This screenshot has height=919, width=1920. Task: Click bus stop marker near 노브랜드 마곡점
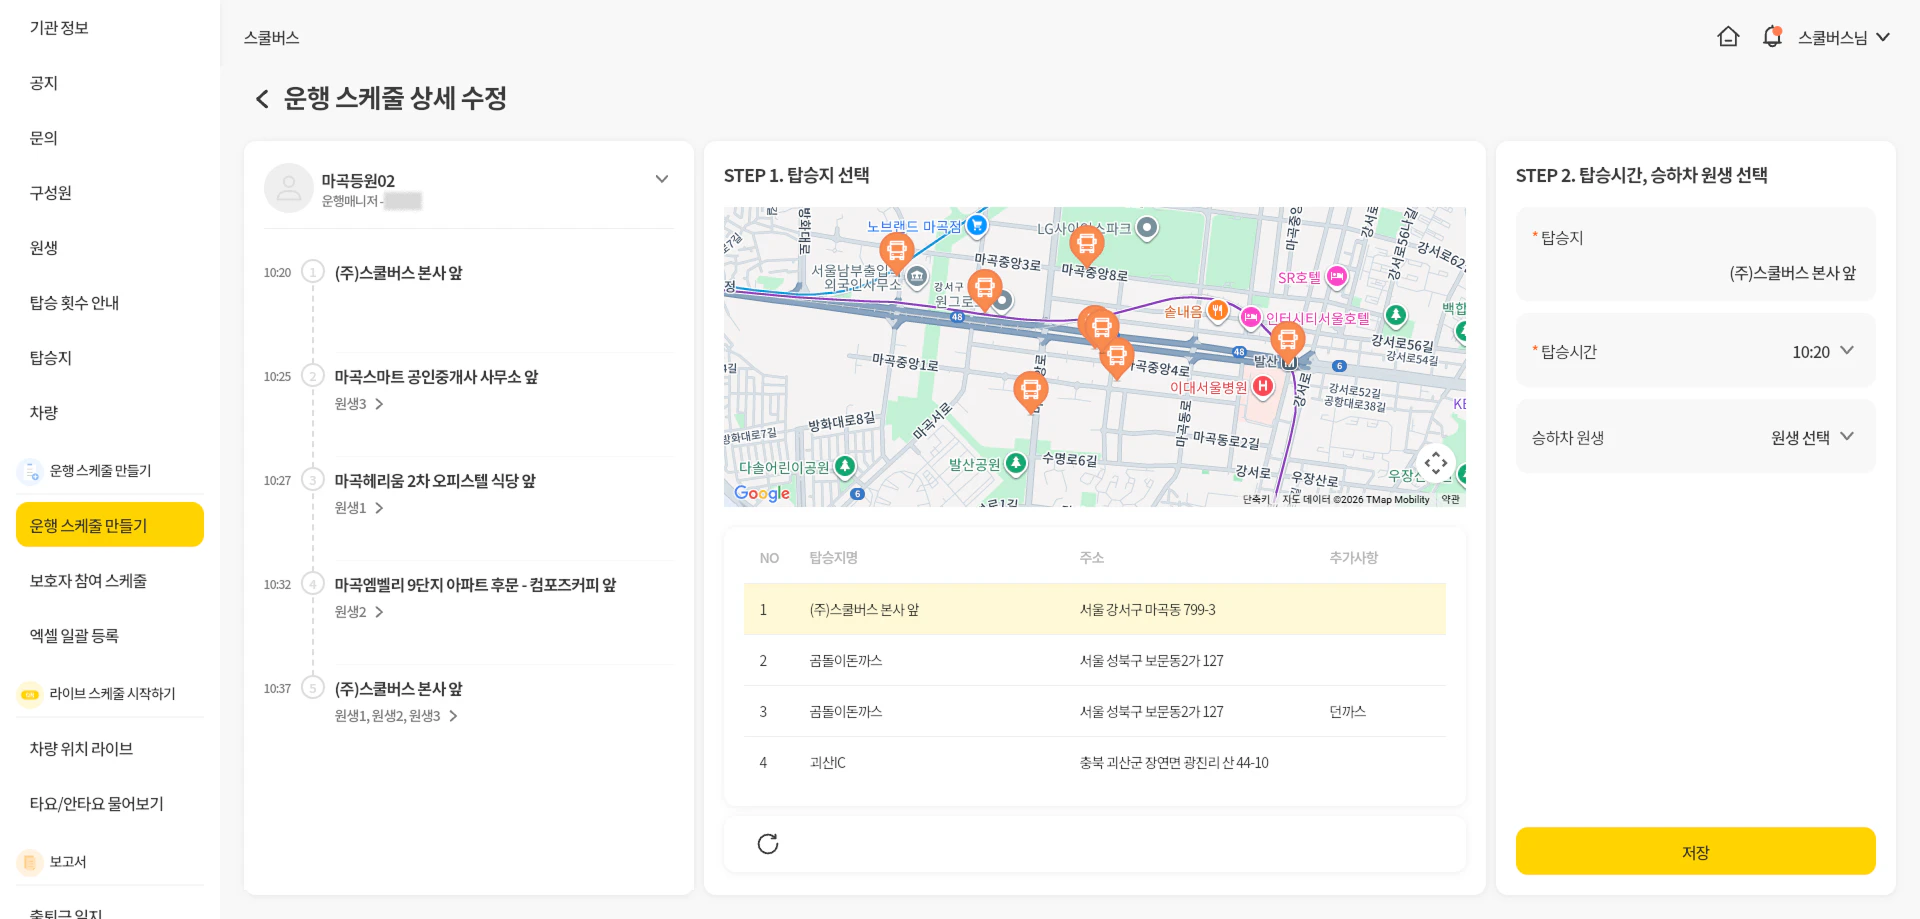tap(896, 250)
